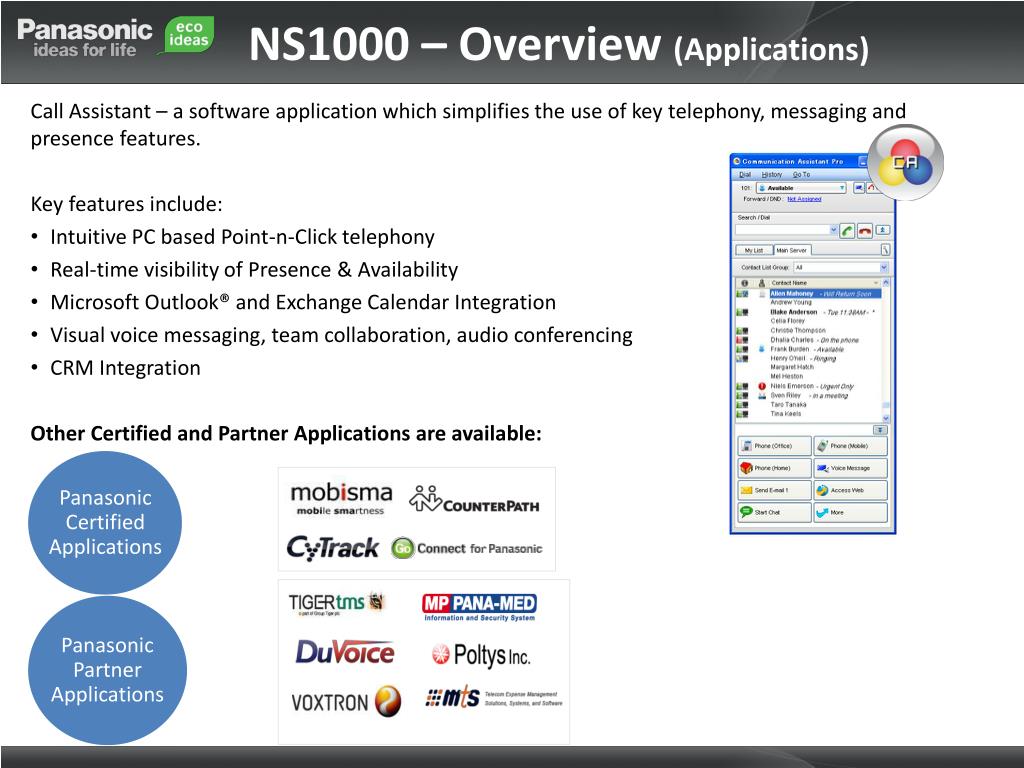Switch to the My List tab
The height and width of the screenshot is (768, 1024).
tap(754, 250)
